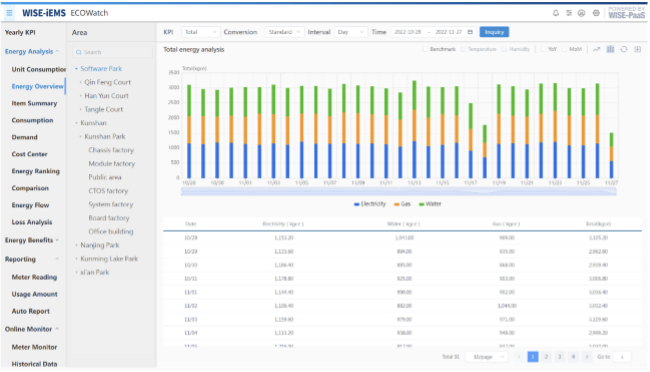Viewport: 650px width, 372px height.
Task: Export the chart data icon
Action: pyautogui.click(x=638, y=49)
